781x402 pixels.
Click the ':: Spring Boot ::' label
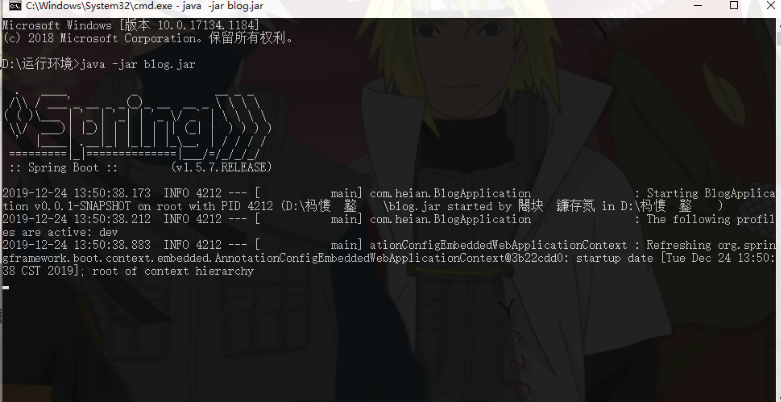coord(63,167)
